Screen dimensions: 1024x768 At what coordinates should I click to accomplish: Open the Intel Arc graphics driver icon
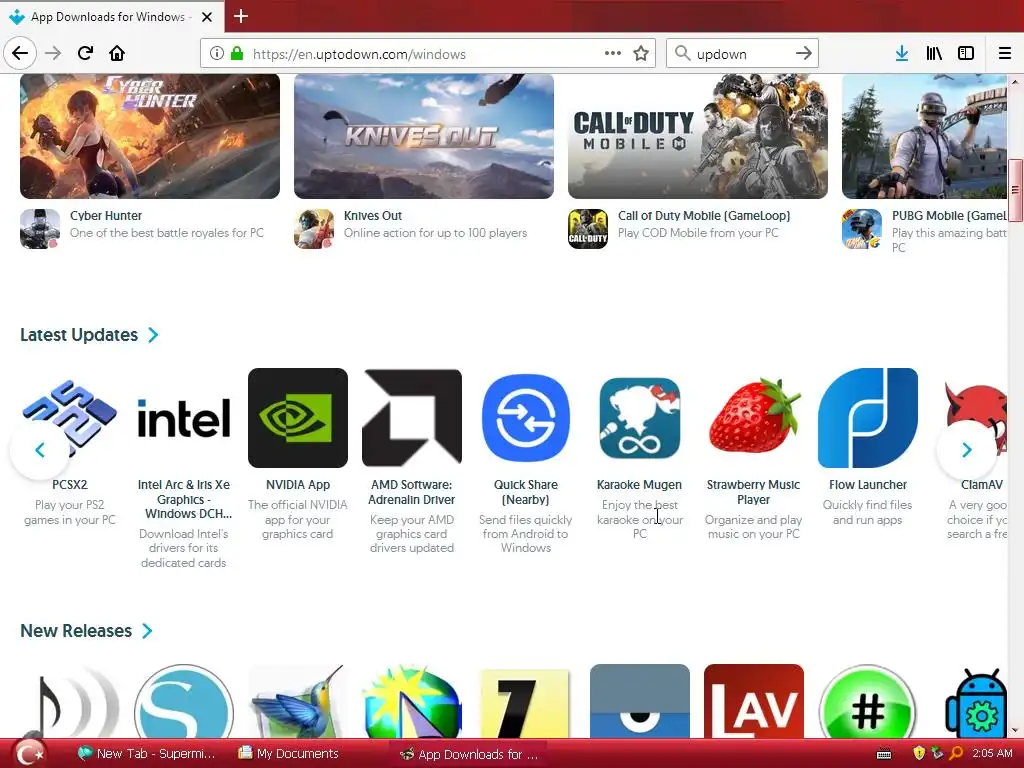pos(184,417)
